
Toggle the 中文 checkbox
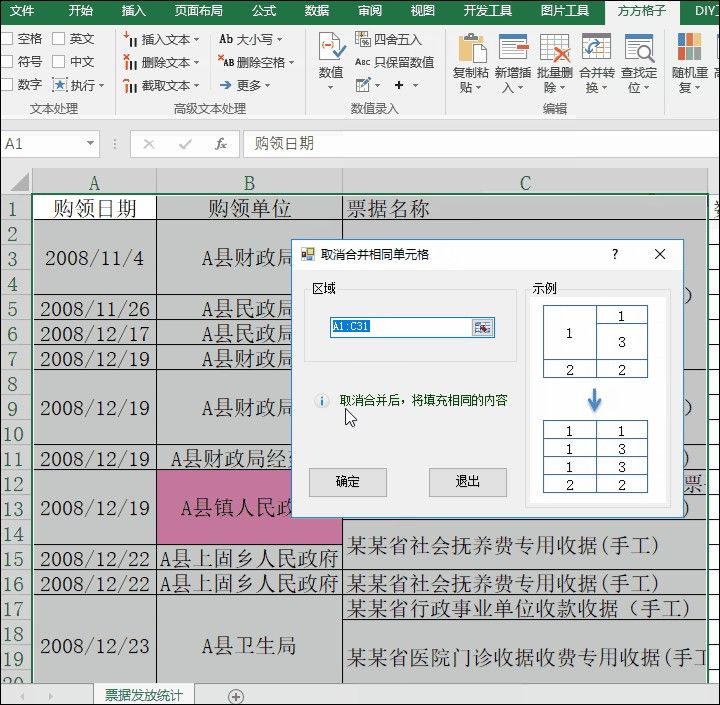click(x=58, y=61)
